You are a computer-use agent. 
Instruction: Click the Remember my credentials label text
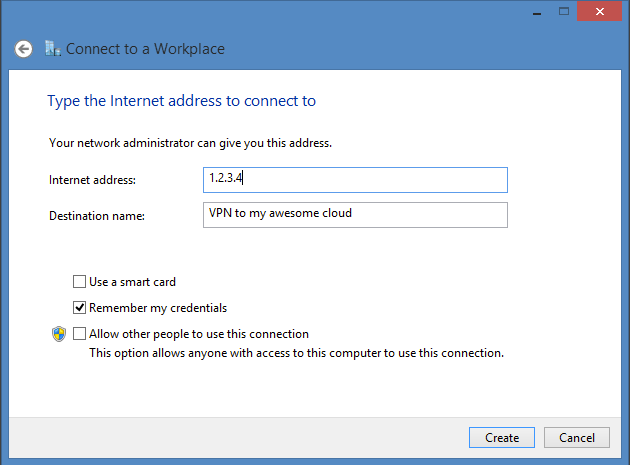click(x=158, y=308)
